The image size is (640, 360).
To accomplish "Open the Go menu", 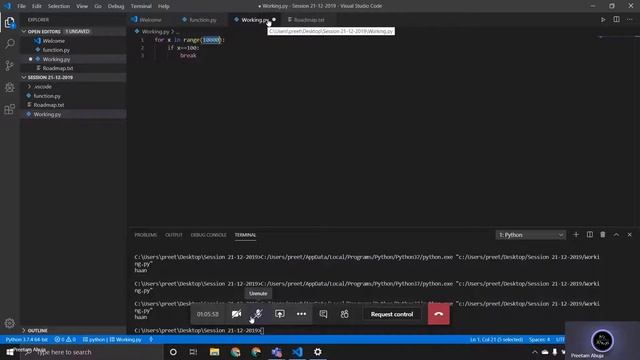I will click(x=98, y=6).
